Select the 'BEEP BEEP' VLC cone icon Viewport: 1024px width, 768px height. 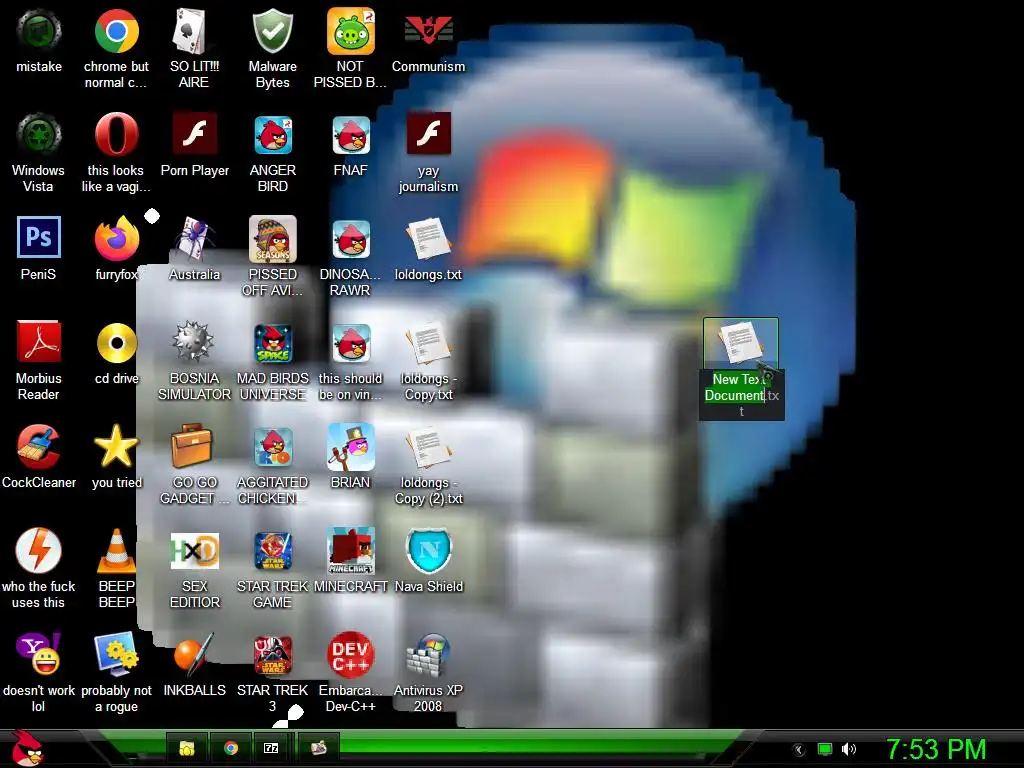(116, 551)
